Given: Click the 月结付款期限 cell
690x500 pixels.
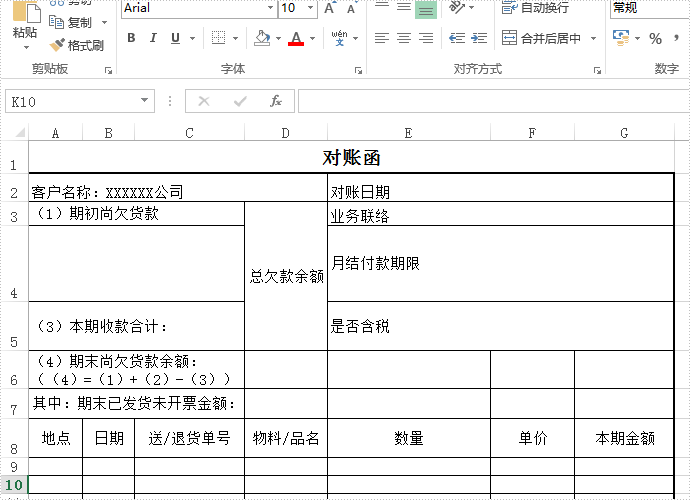Looking at the screenshot, I should (x=501, y=264).
